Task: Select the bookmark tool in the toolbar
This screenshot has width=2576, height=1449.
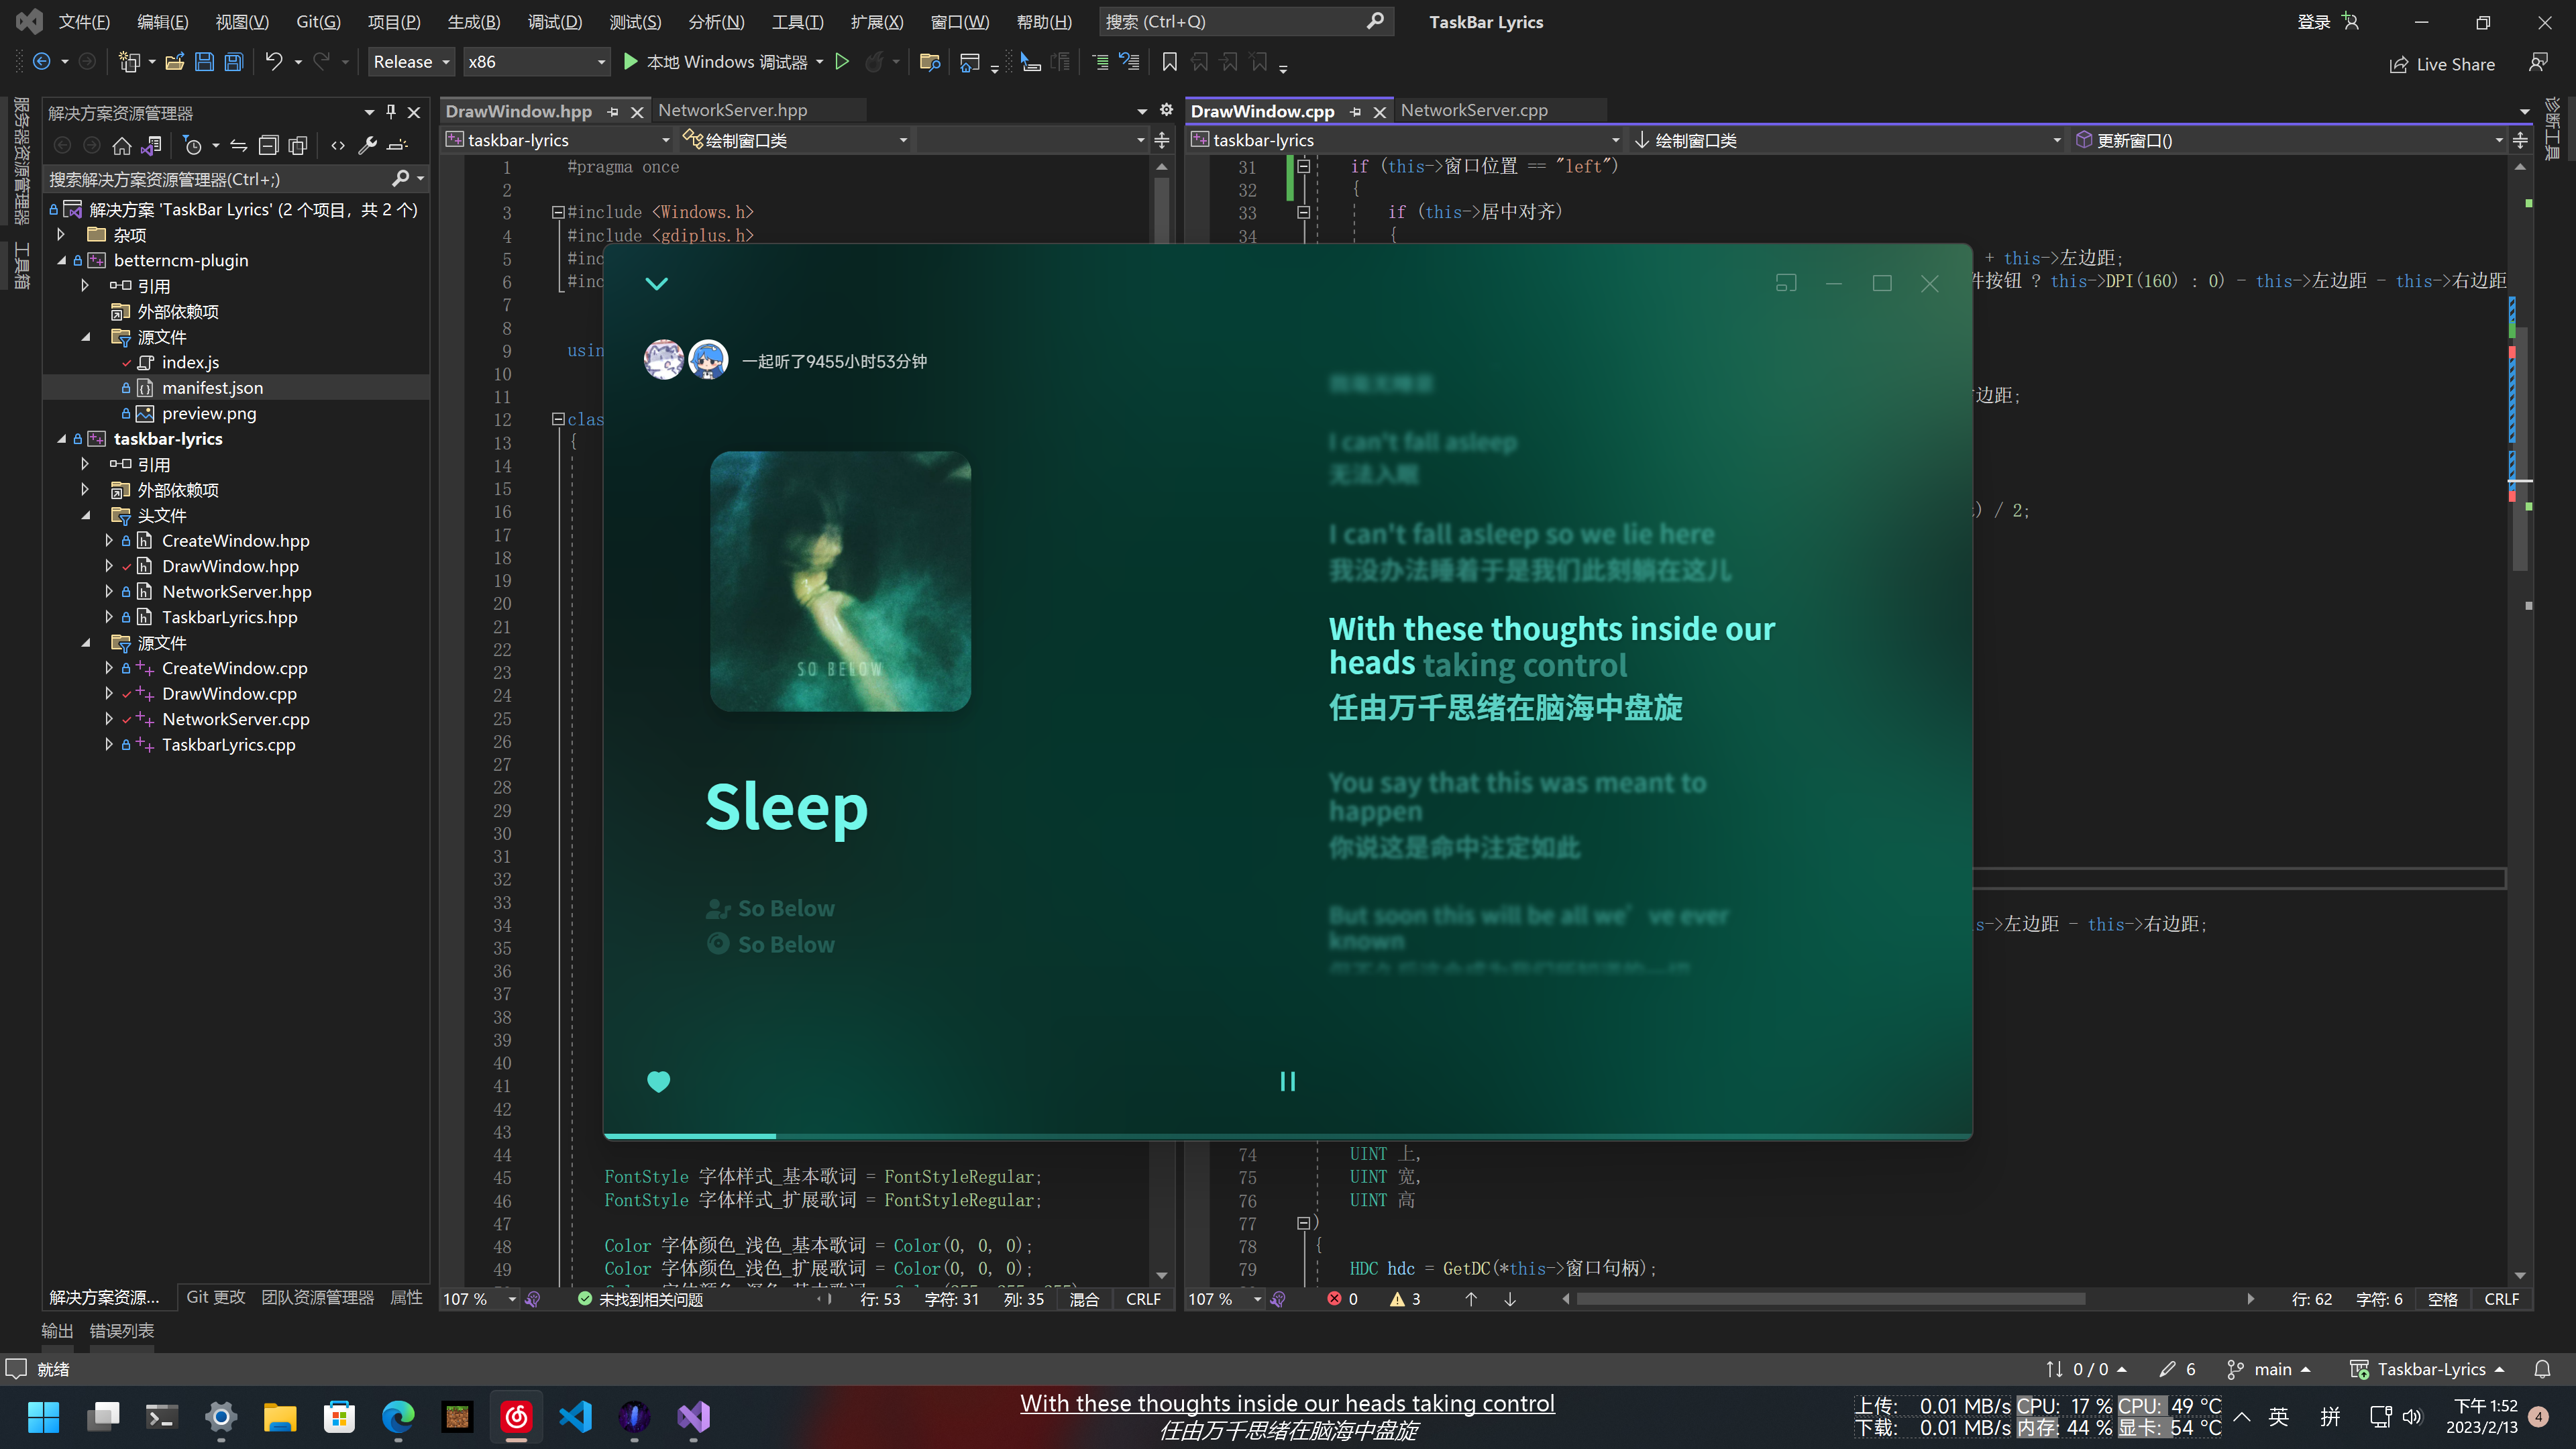Action: (1169, 62)
